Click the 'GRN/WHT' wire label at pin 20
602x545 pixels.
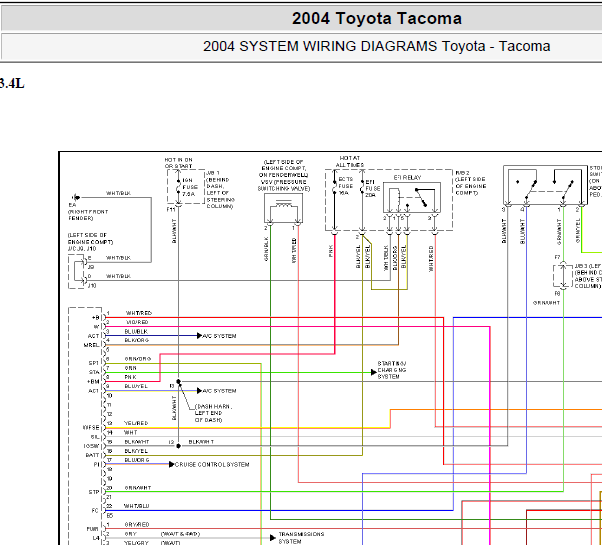point(138,488)
